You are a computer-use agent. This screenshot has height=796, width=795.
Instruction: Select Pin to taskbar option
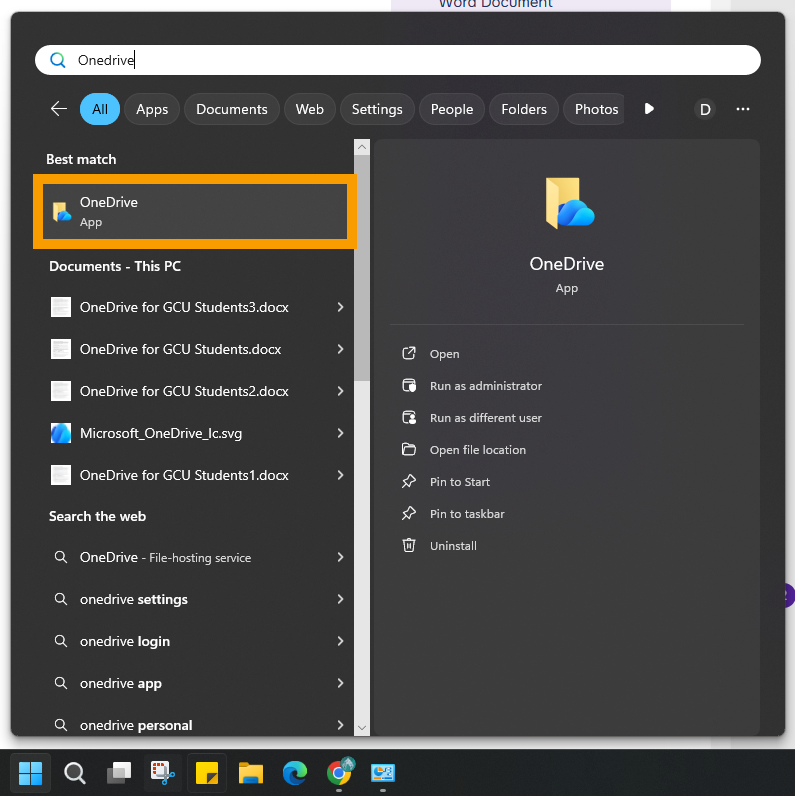click(x=466, y=514)
